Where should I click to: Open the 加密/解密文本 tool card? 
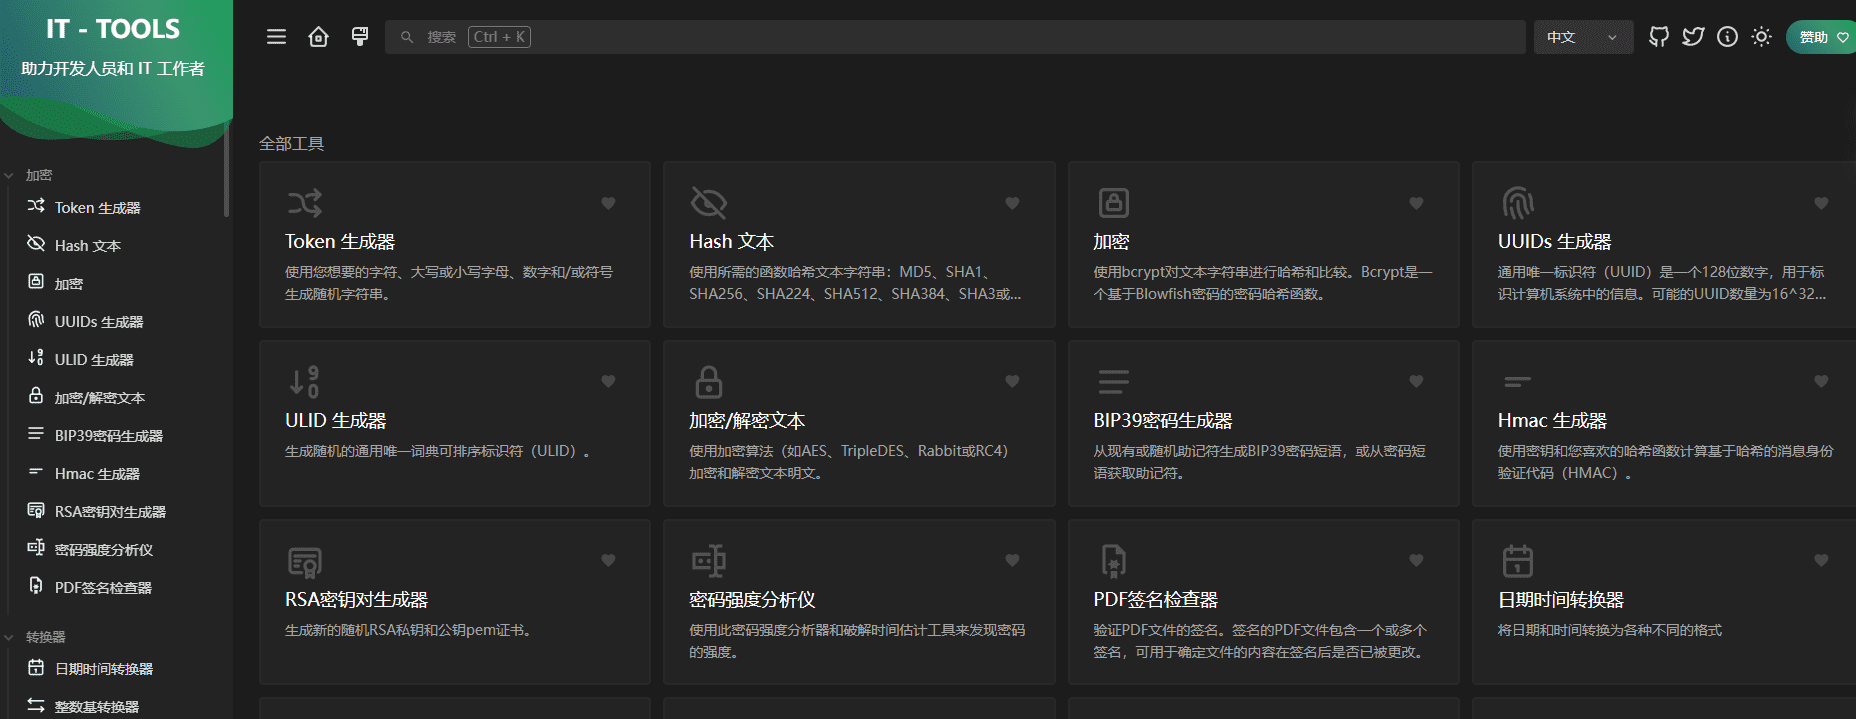(x=858, y=423)
